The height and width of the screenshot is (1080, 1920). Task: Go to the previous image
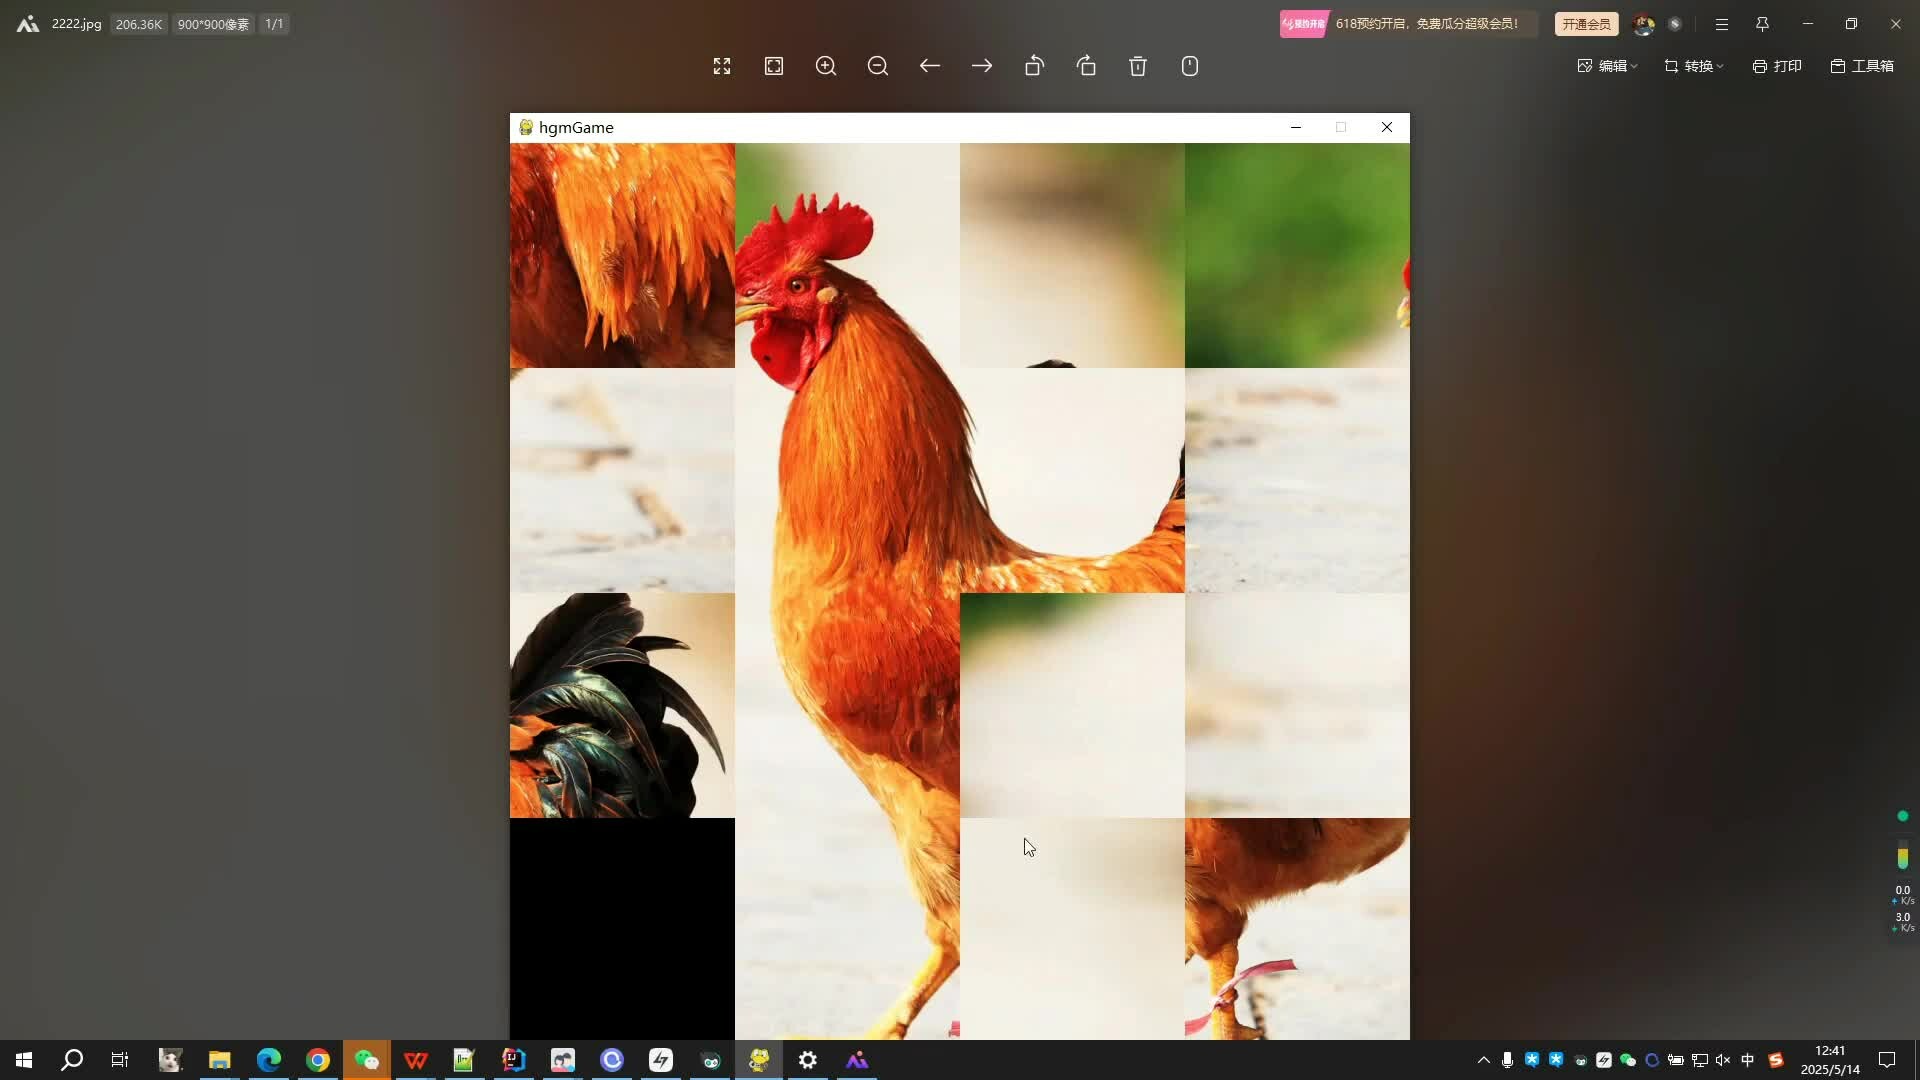coord(930,66)
